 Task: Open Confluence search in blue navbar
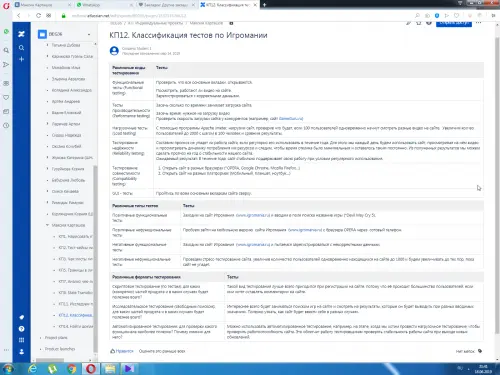click(x=21, y=48)
